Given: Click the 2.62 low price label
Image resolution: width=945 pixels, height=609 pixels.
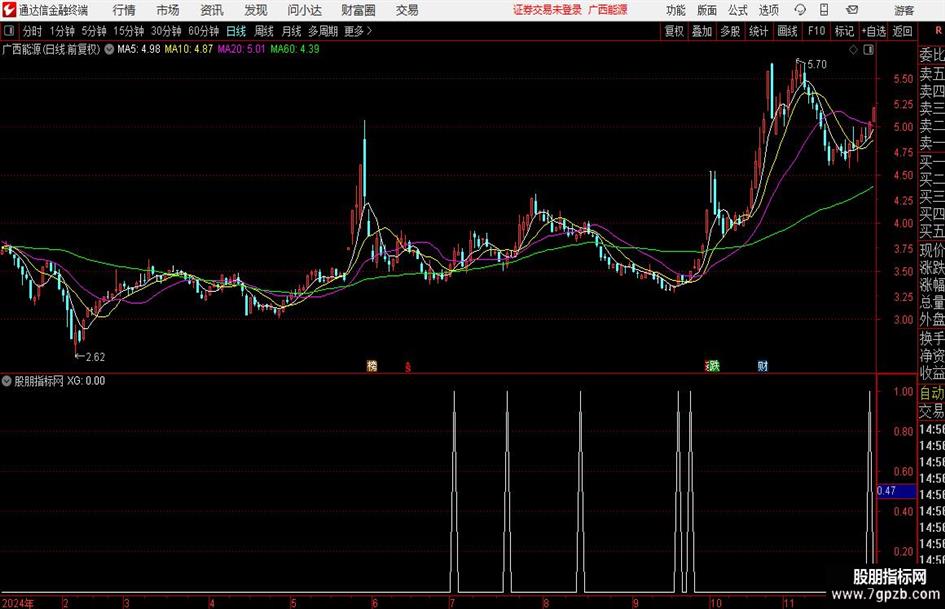Looking at the screenshot, I should point(95,357).
